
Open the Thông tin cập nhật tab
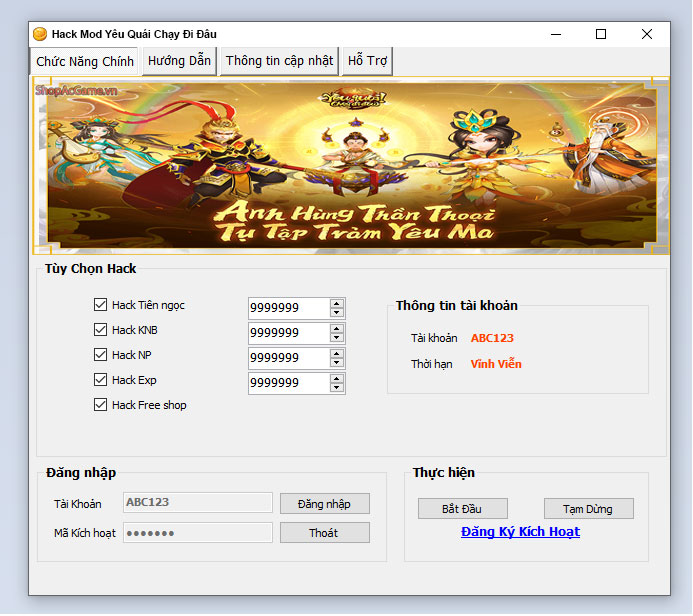tap(279, 61)
